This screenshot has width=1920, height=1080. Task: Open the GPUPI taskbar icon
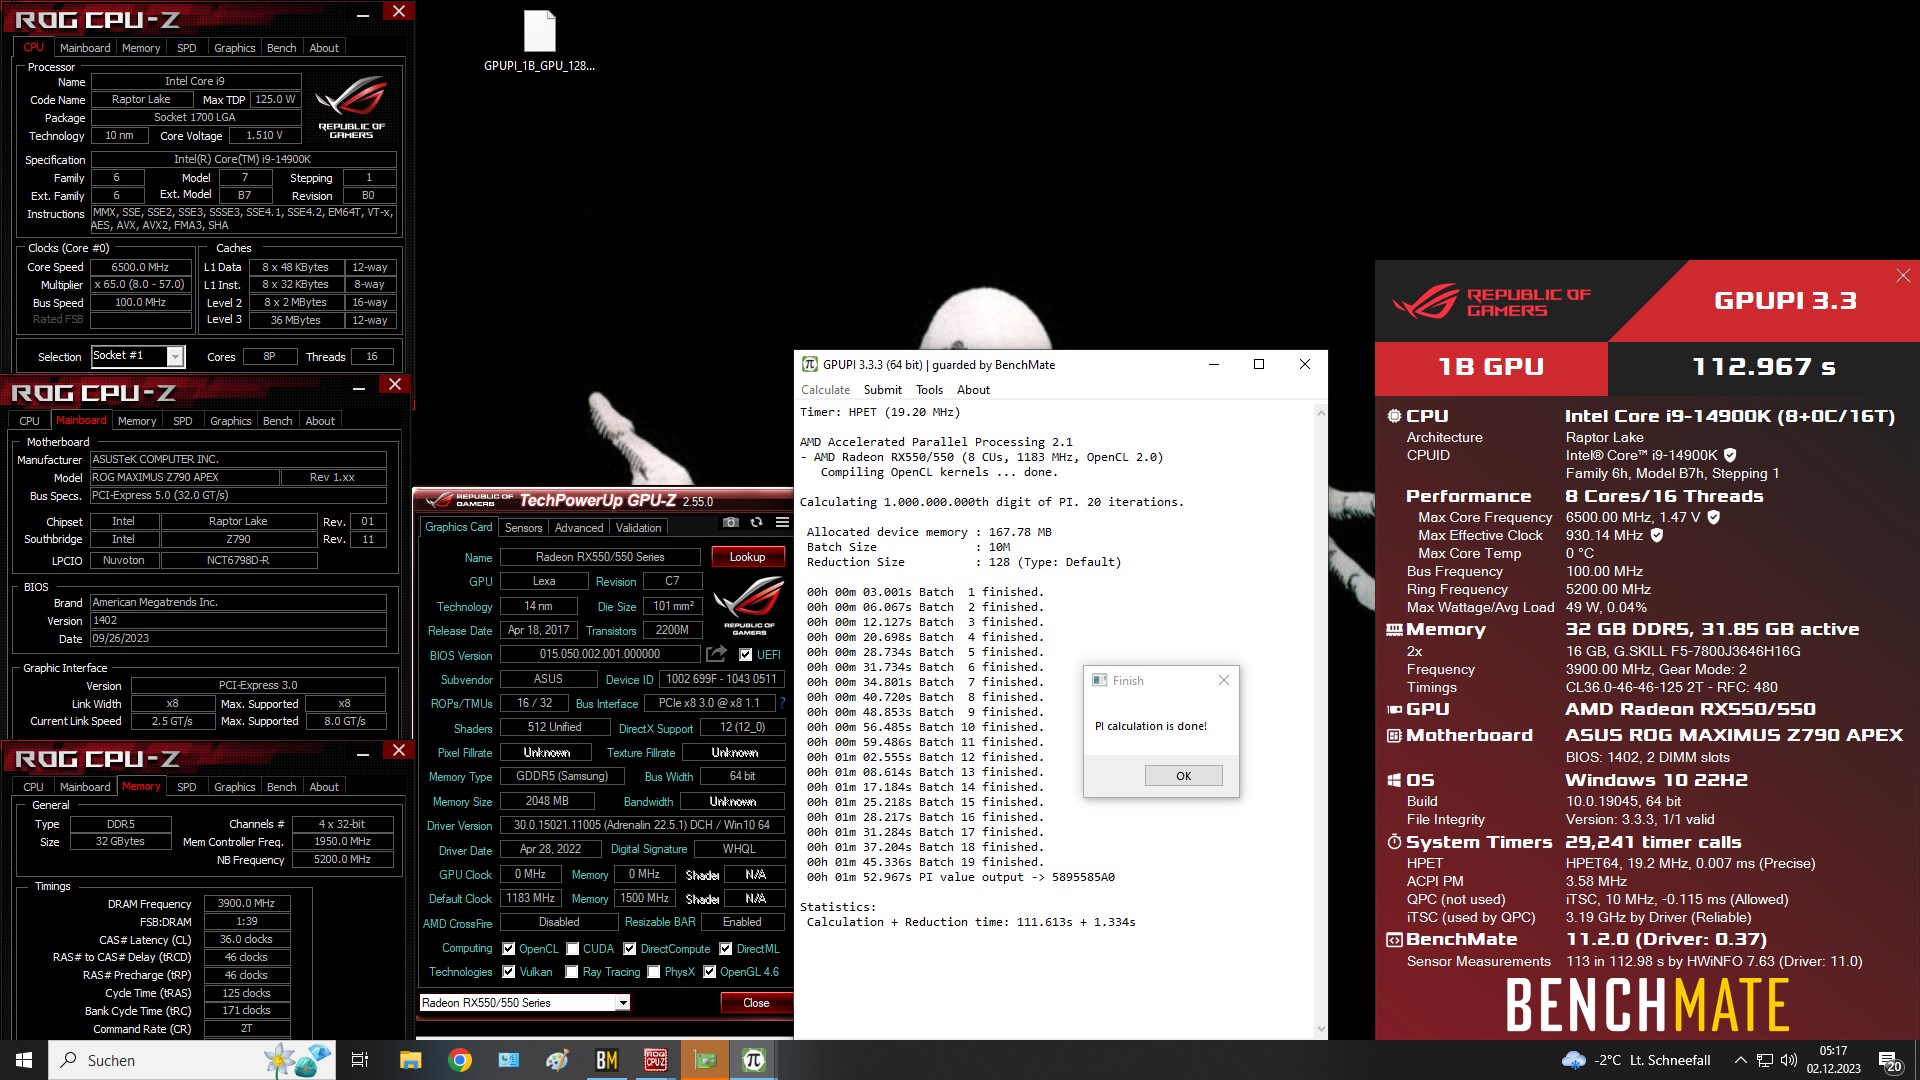pos(754,1060)
